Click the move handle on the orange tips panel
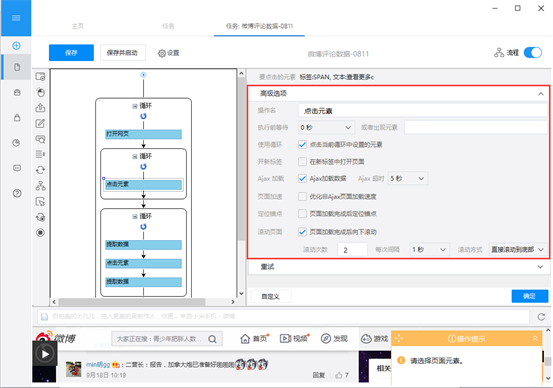Screen dimensions: 553x388 (x=399, y=339)
